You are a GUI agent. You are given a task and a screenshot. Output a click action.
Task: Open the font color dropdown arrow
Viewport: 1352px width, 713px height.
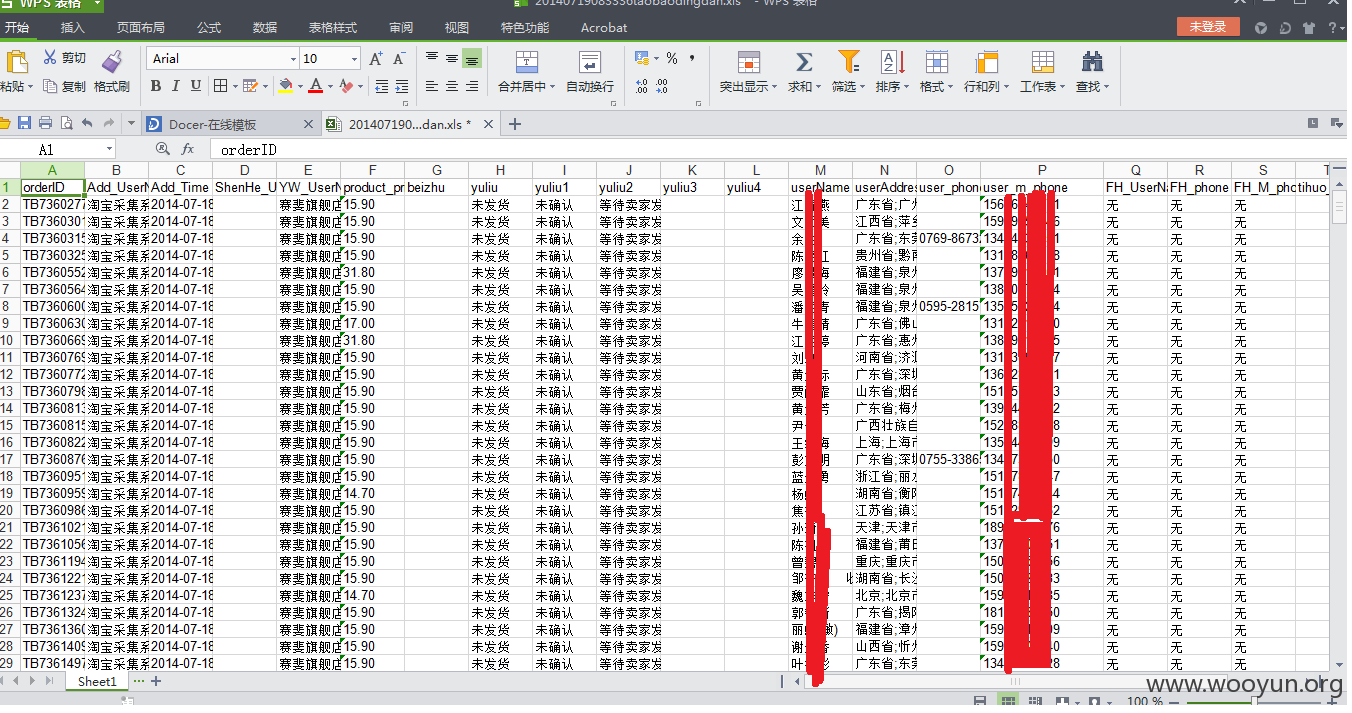331,87
